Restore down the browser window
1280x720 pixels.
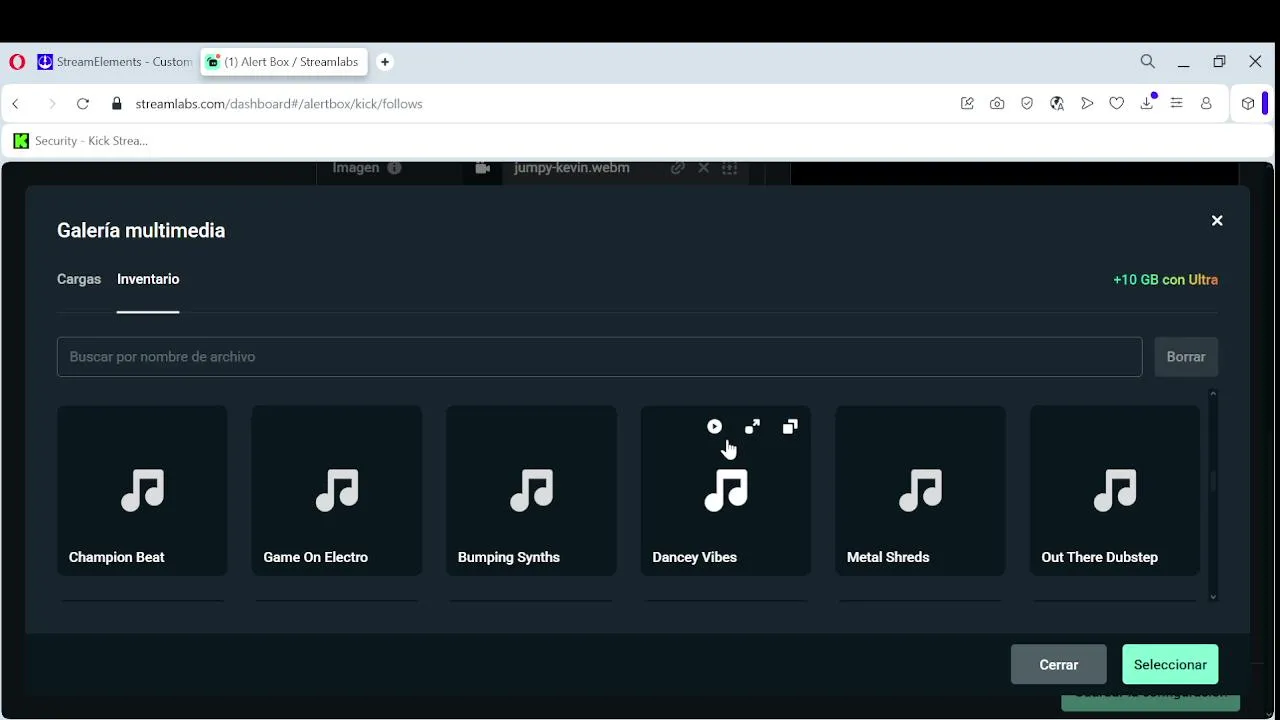pos(1220,62)
